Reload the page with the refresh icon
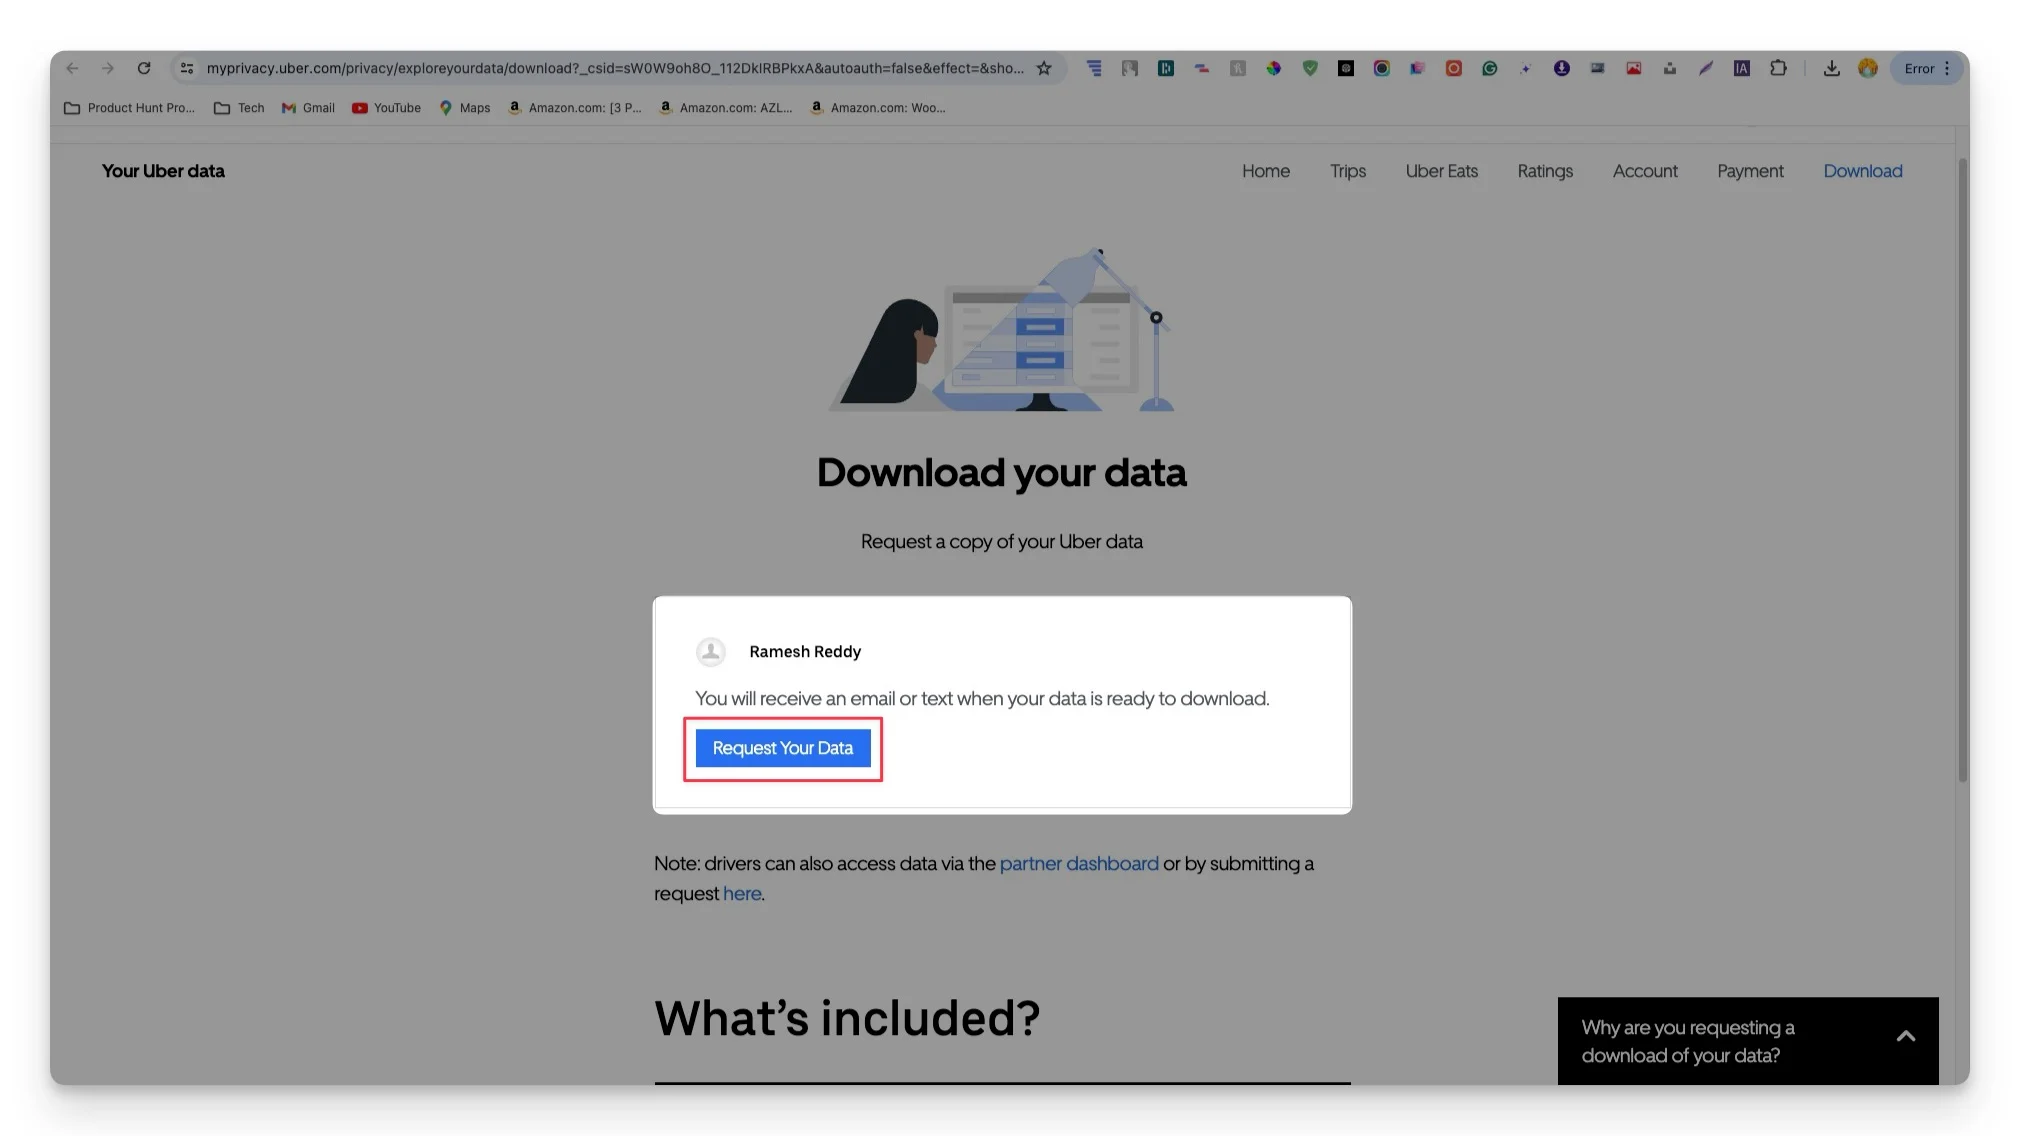Image resolution: width=2020 pixels, height=1136 pixels. 144,68
